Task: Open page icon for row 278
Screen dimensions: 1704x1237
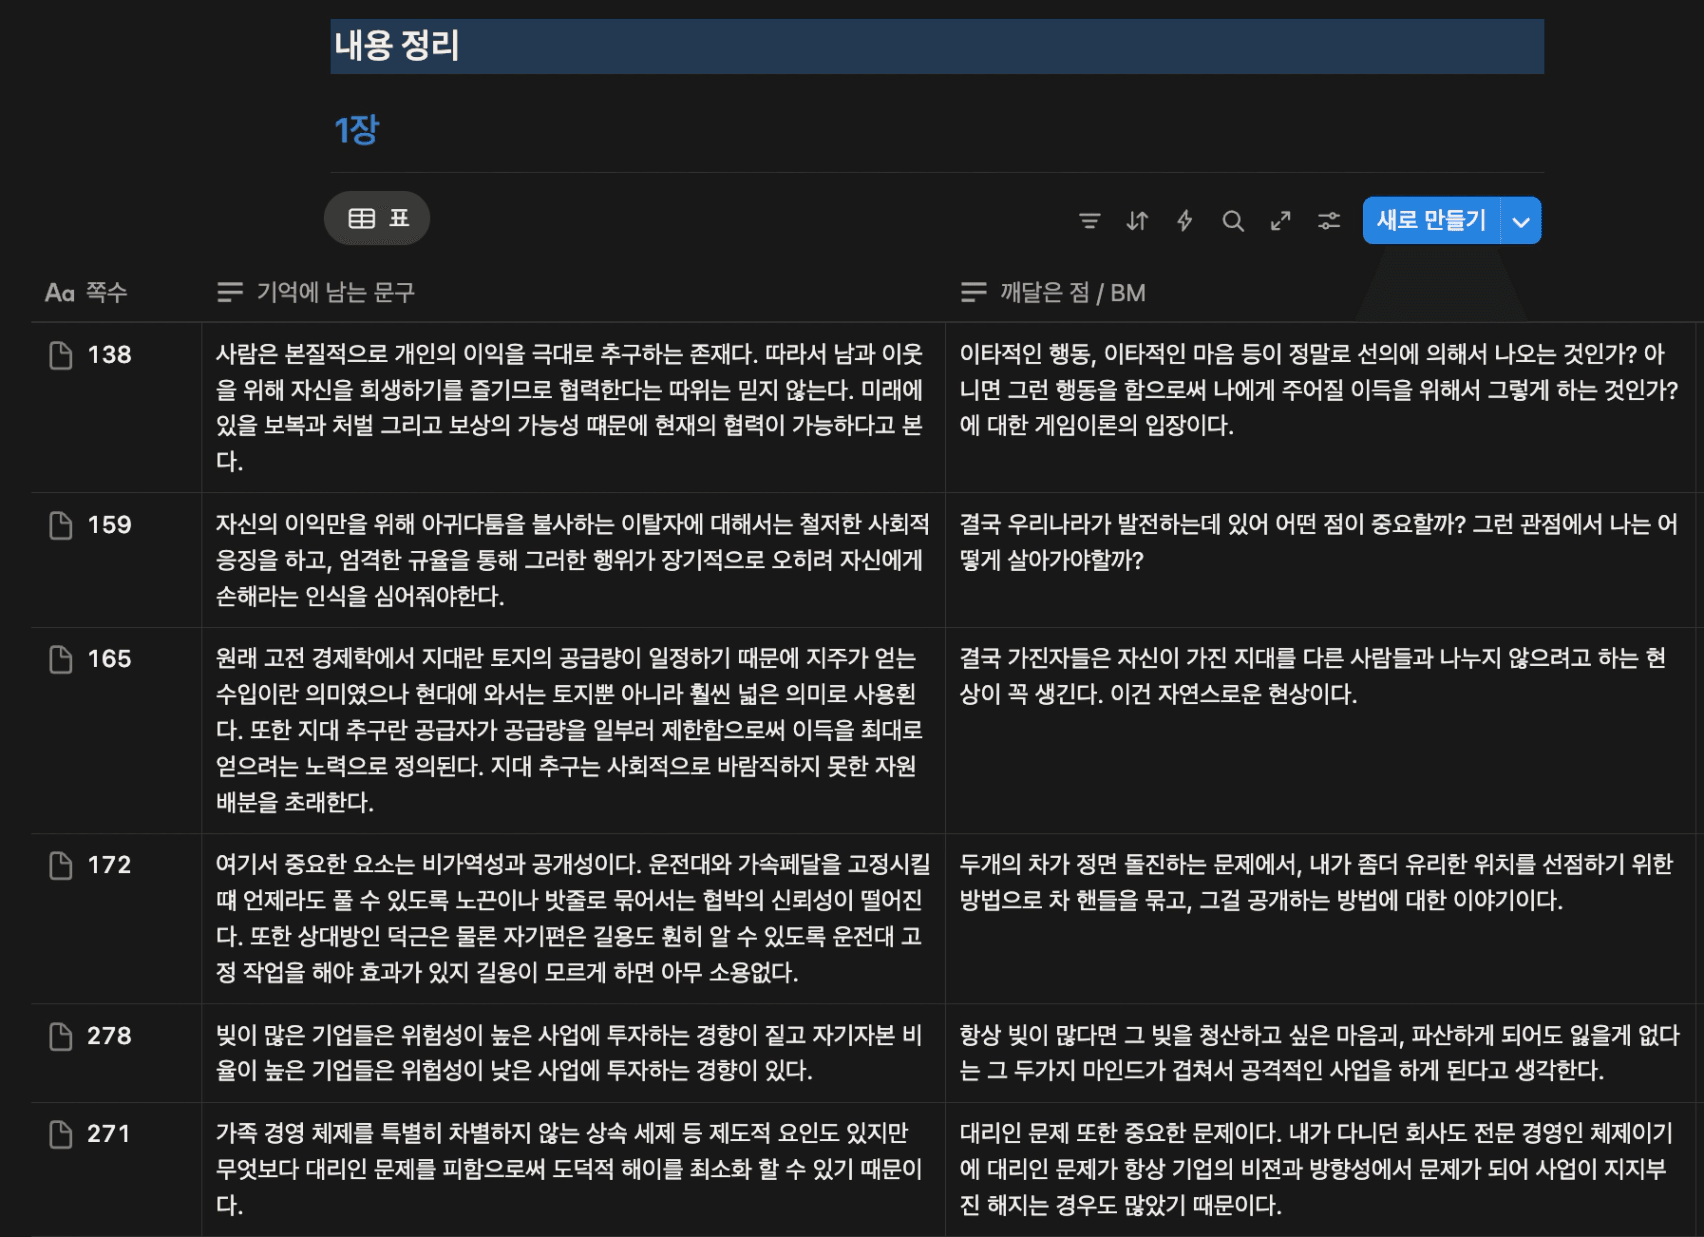Action: coord(61,1036)
